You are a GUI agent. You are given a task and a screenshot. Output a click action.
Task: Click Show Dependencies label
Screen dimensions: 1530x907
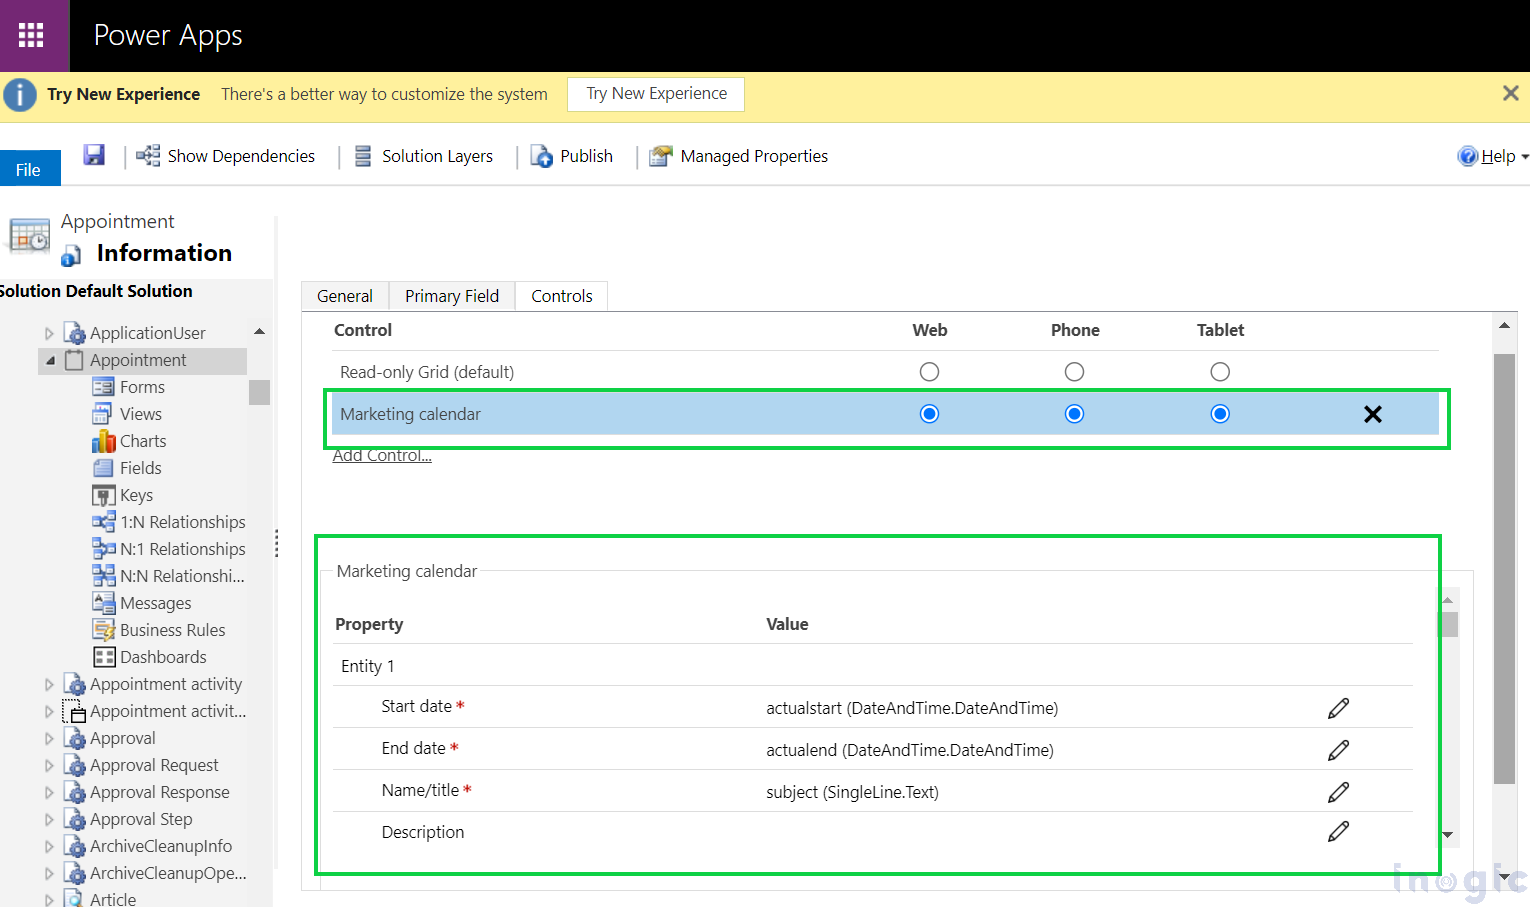(x=241, y=156)
